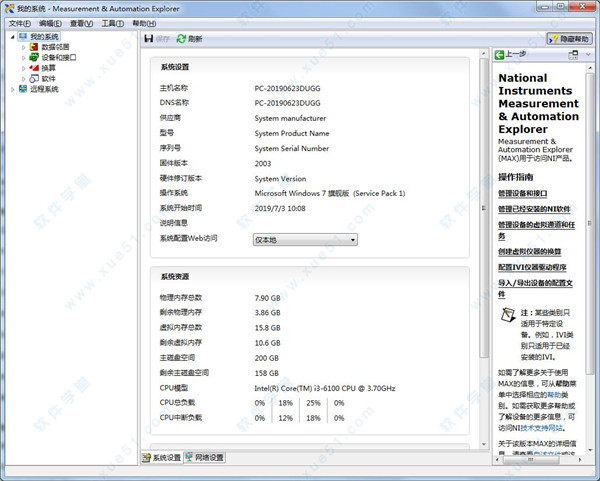
Task: Click the virtual memory value 15.8 GB
Action: coord(267,328)
